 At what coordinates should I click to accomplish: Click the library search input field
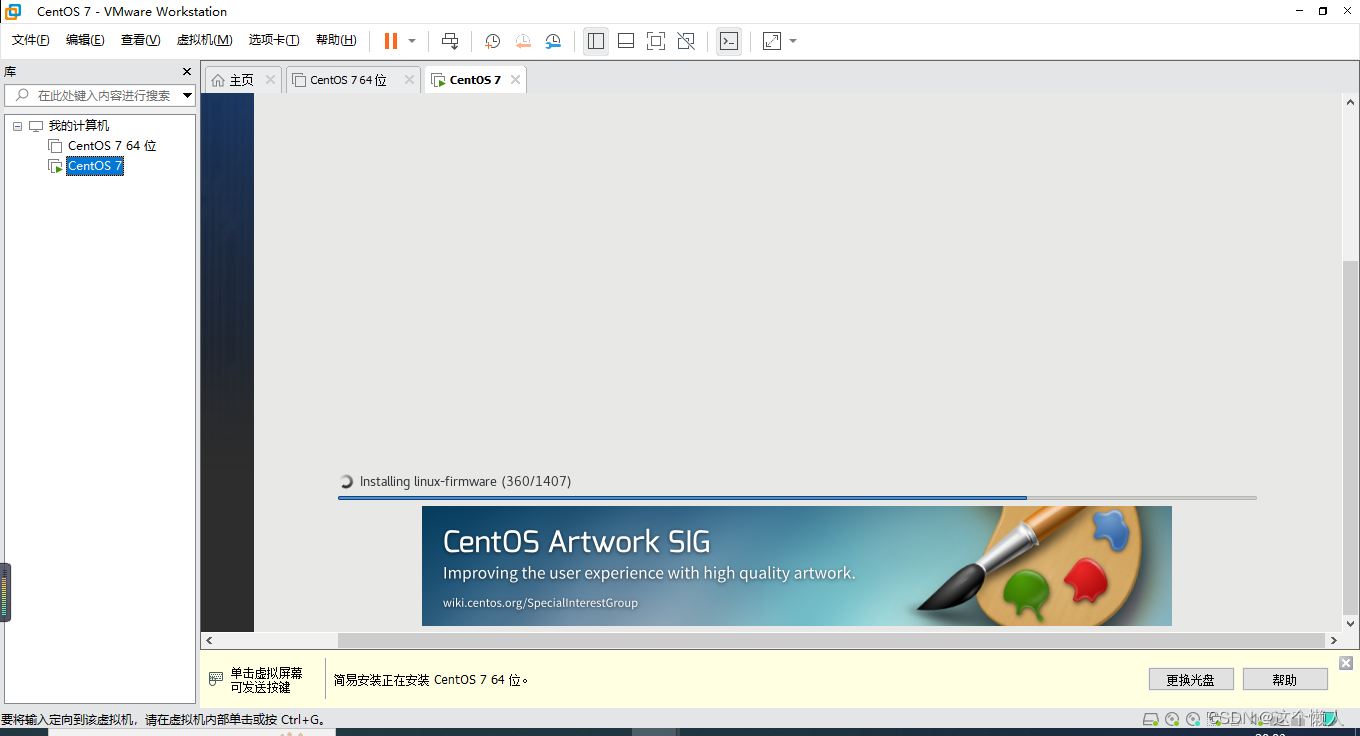coord(99,96)
